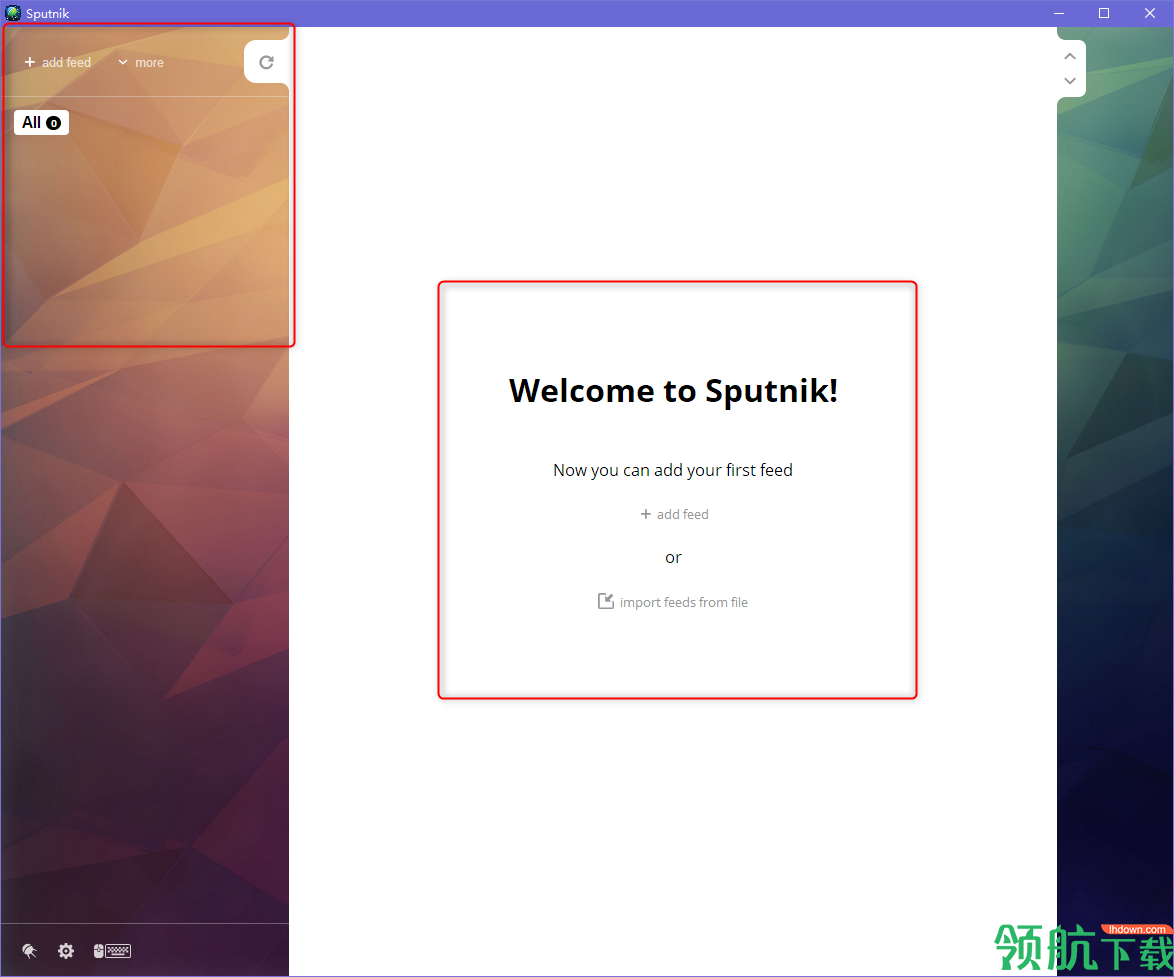Expand the more dropdown menu
The width and height of the screenshot is (1174, 977).
141,62
